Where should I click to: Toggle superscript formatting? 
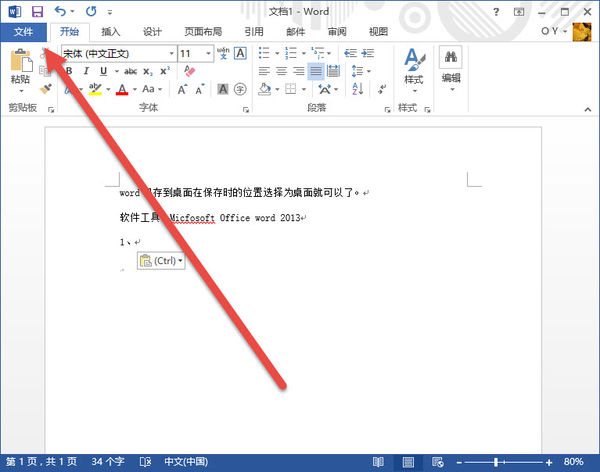point(165,71)
